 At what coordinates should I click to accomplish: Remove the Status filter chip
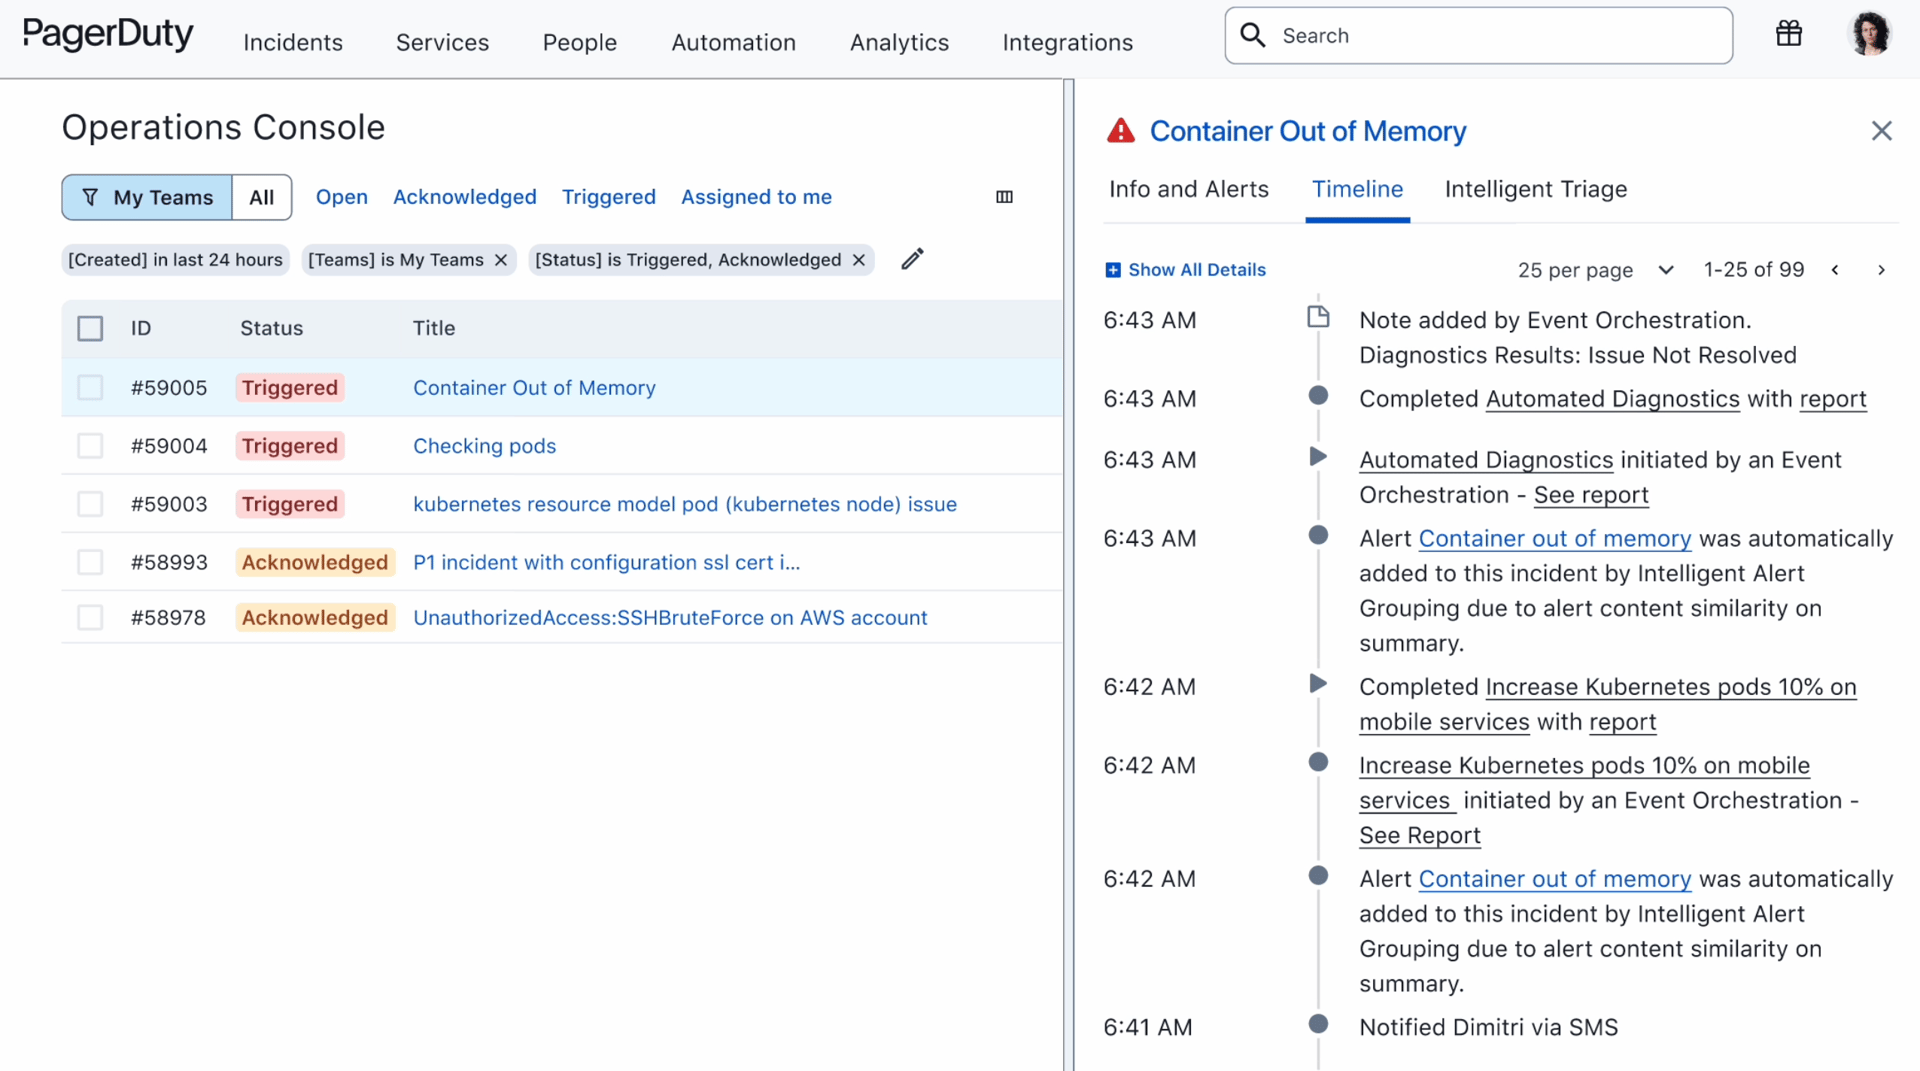coord(859,260)
